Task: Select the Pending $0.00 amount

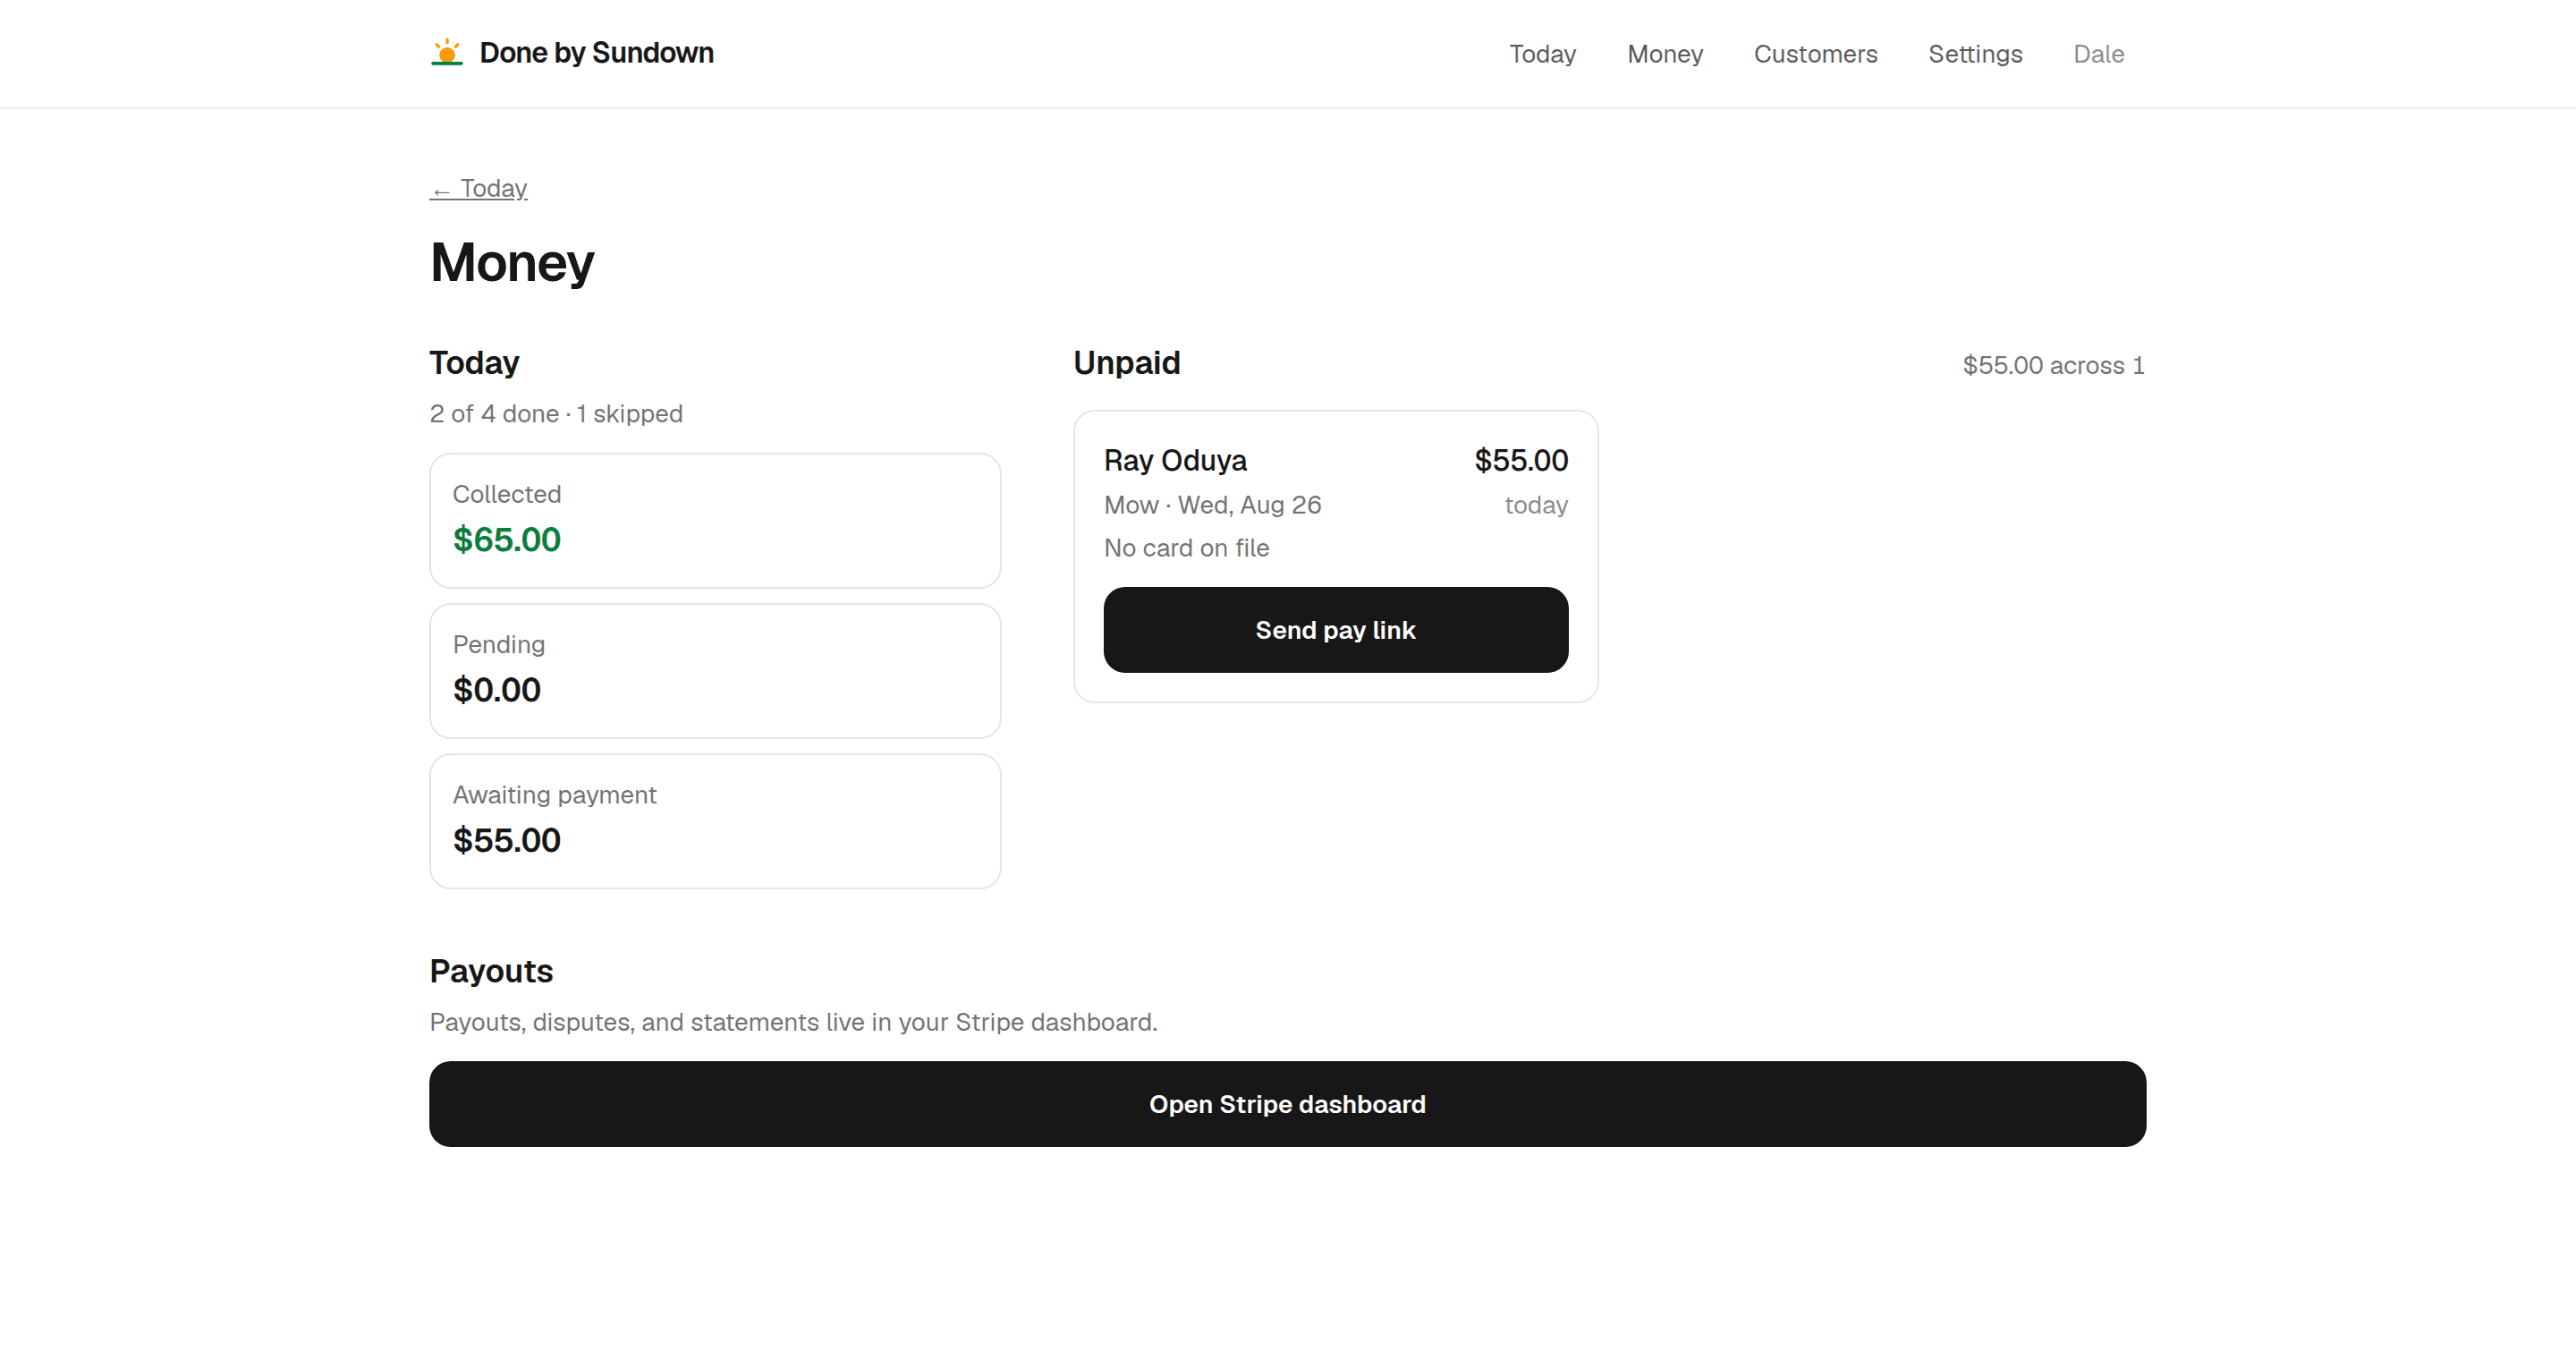Action: [496, 690]
